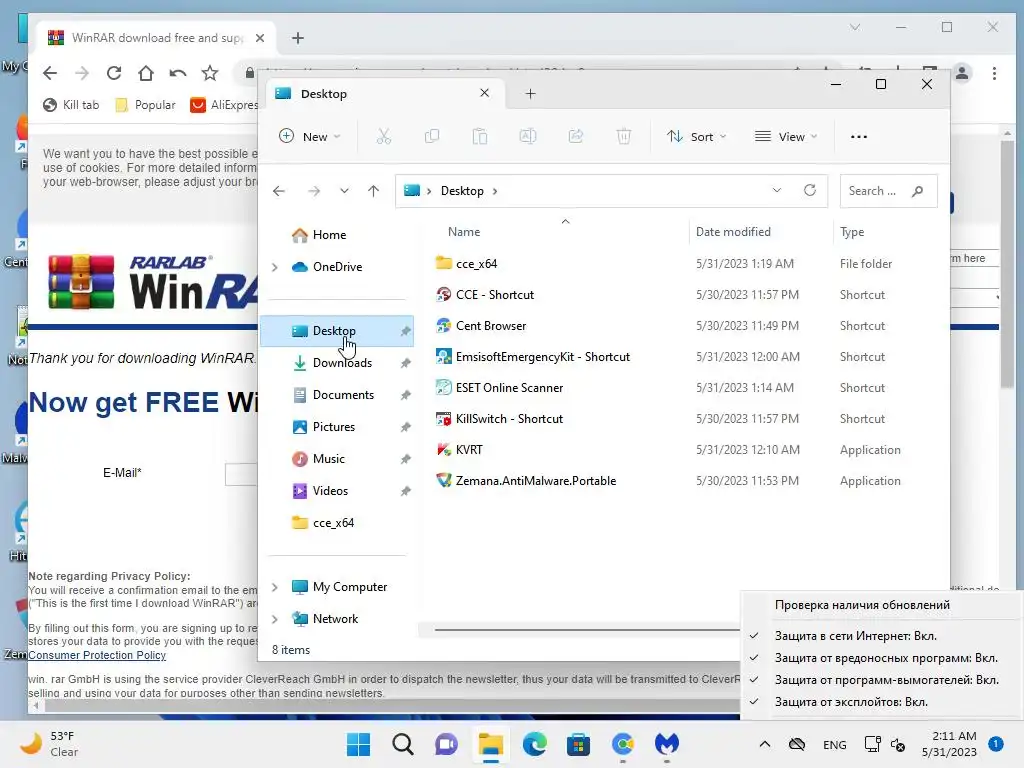Go back in File Explorer navigation
The width and height of the screenshot is (1024, 768).
click(x=279, y=191)
